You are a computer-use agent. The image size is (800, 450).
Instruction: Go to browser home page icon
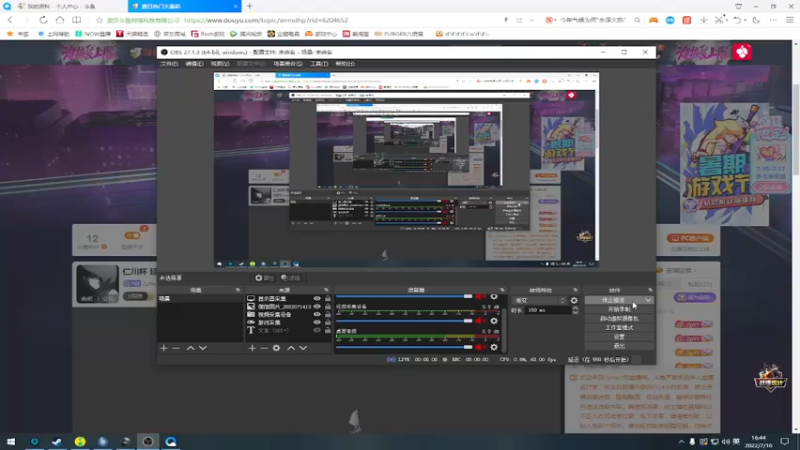tap(60, 20)
